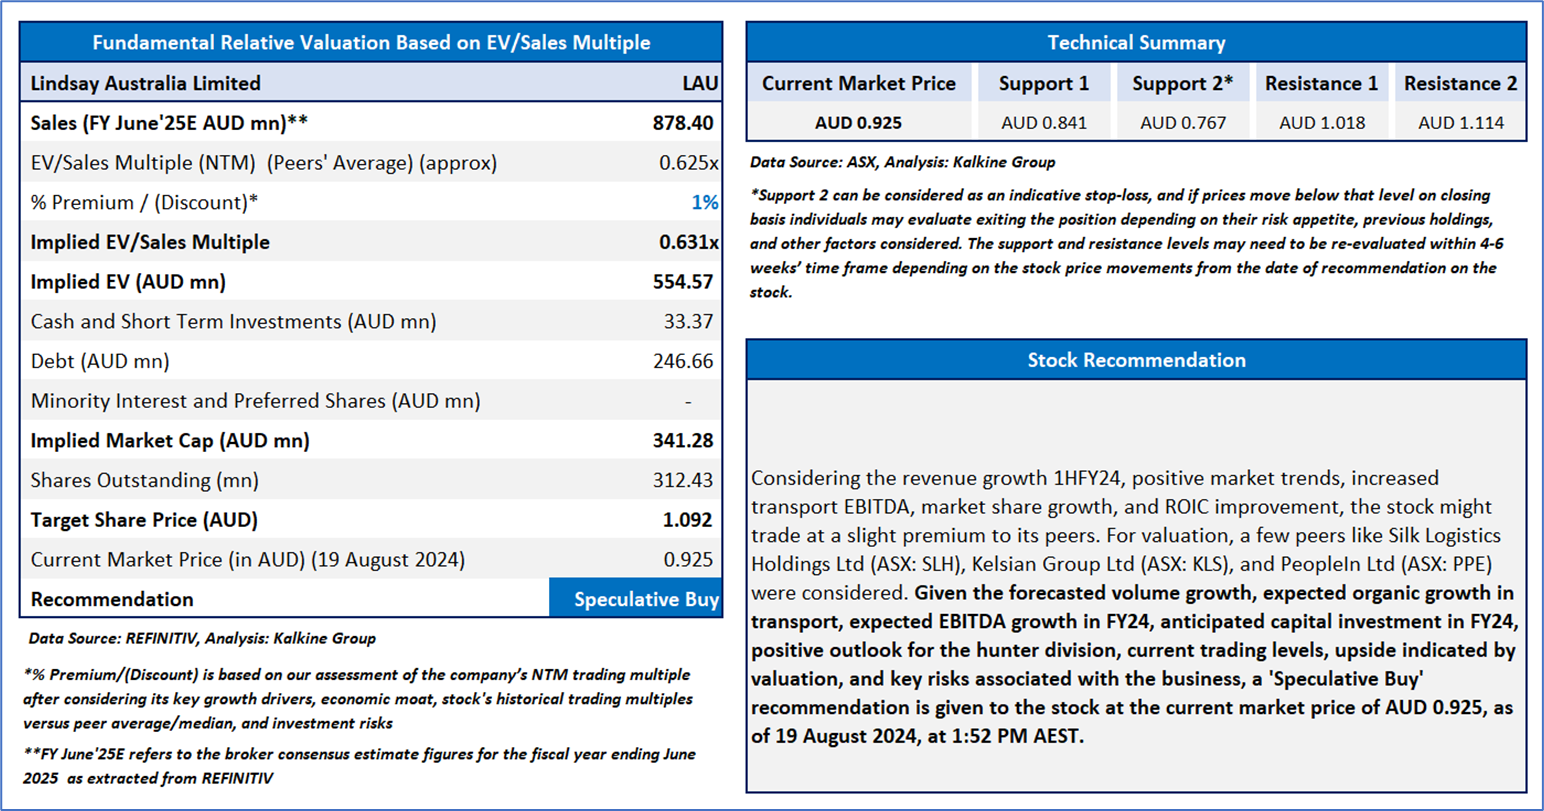Click the 'Fundamental Relative Valuation Based on EV/Sales Multiple' header
This screenshot has width=1544, height=811.
pyautogui.click(x=371, y=43)
